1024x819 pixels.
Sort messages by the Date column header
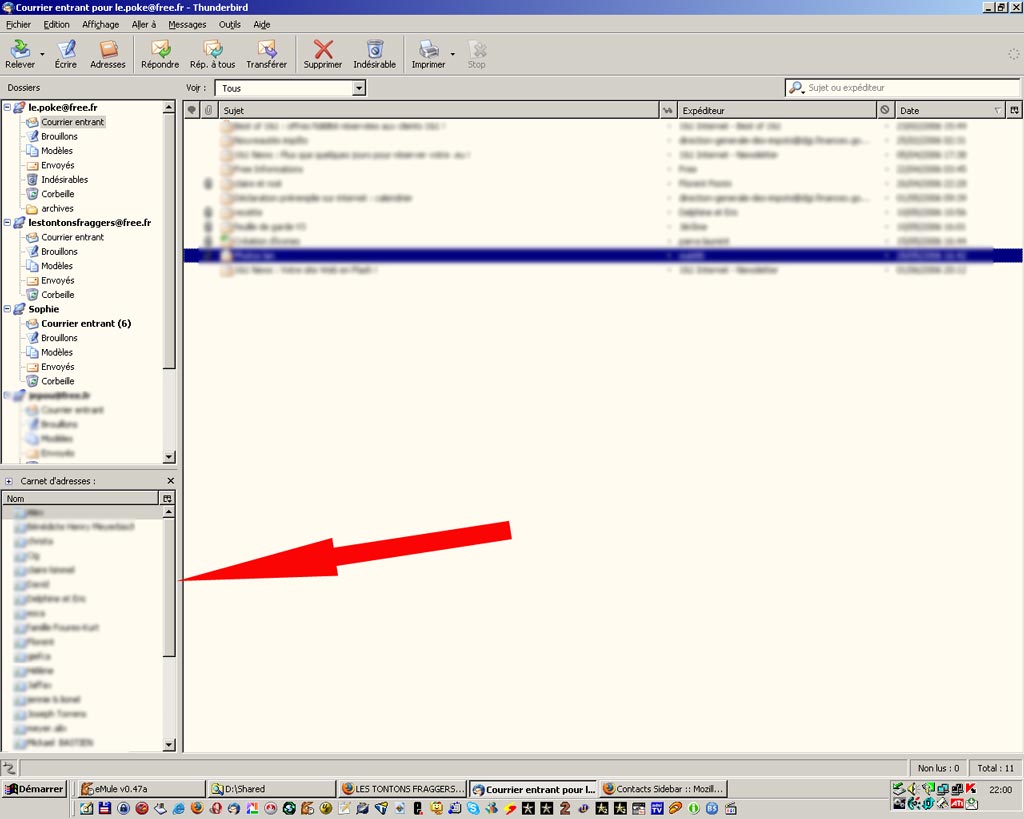click(x=940, y=110)
